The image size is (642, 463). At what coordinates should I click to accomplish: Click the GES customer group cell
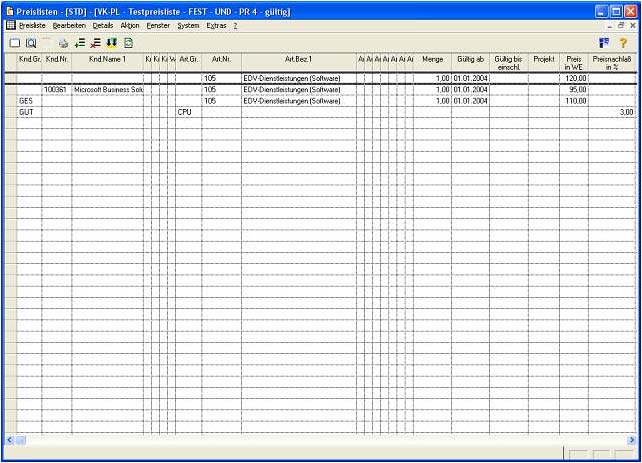point(29,101)
